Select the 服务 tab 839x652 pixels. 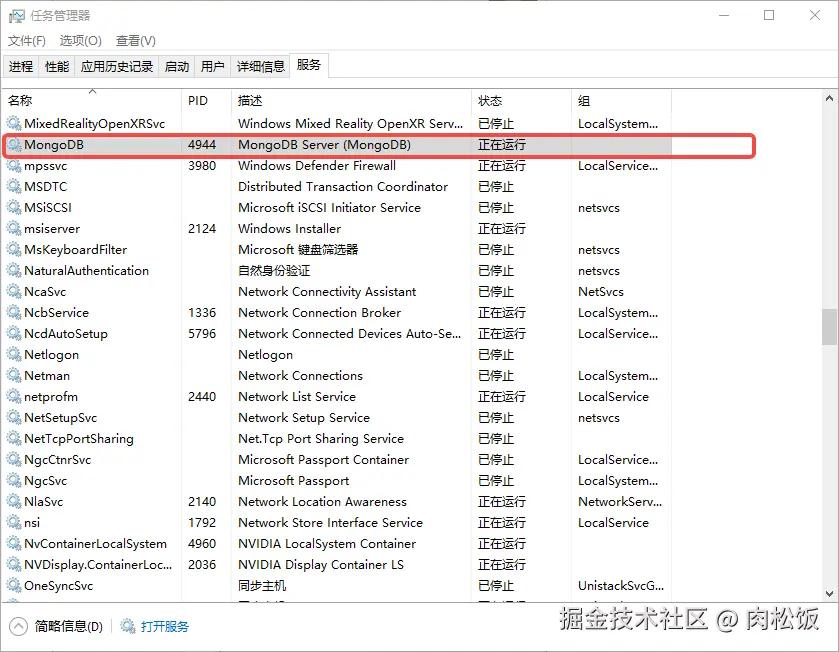pos(309,65)
